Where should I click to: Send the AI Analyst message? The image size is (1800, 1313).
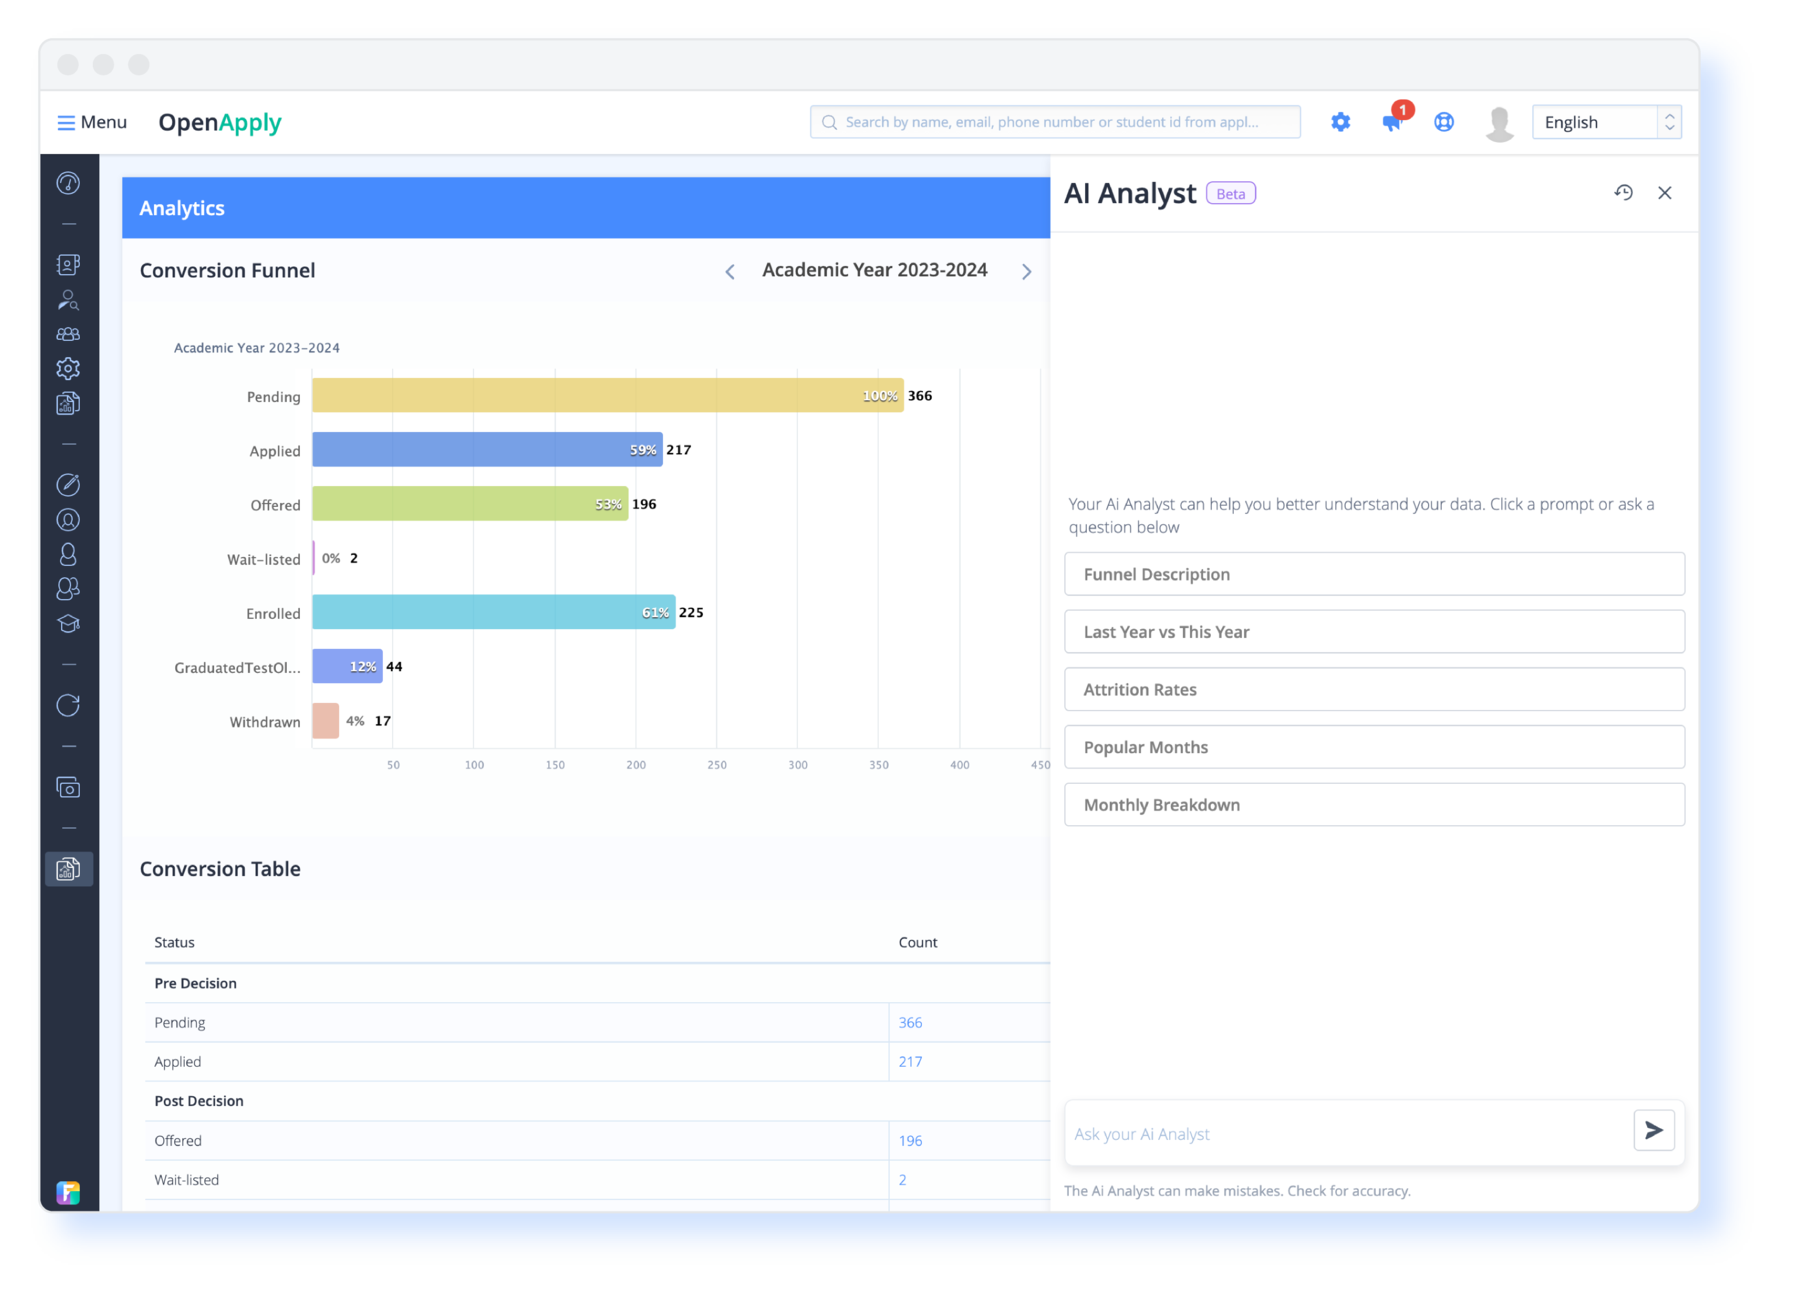click(1653, 1130)
